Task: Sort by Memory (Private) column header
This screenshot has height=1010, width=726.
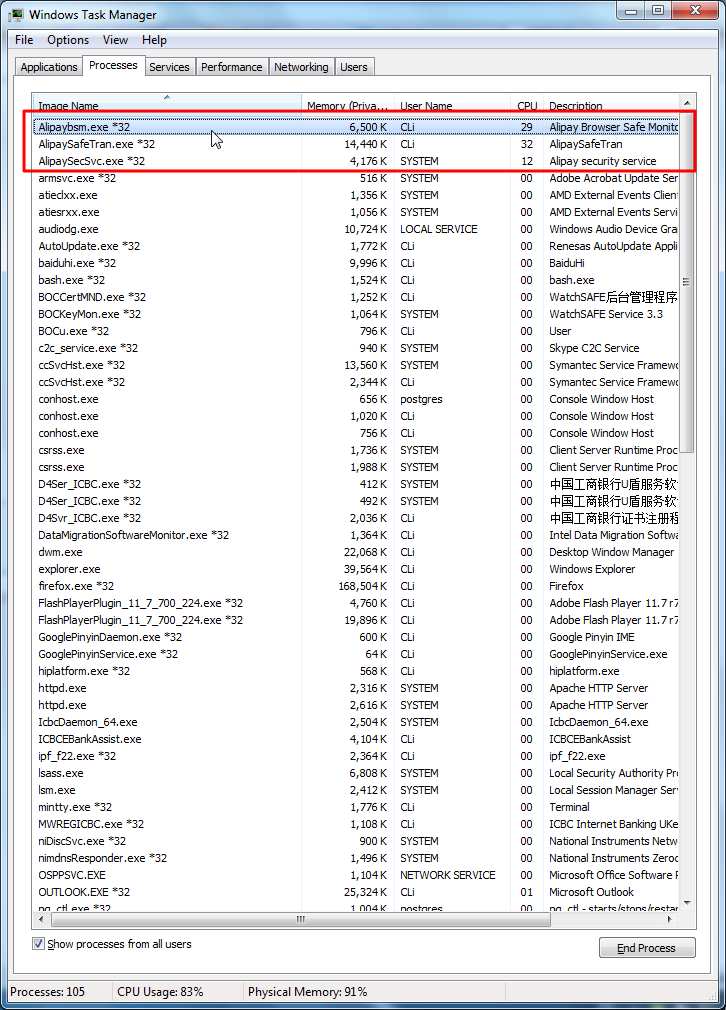Action: point(348,105)
